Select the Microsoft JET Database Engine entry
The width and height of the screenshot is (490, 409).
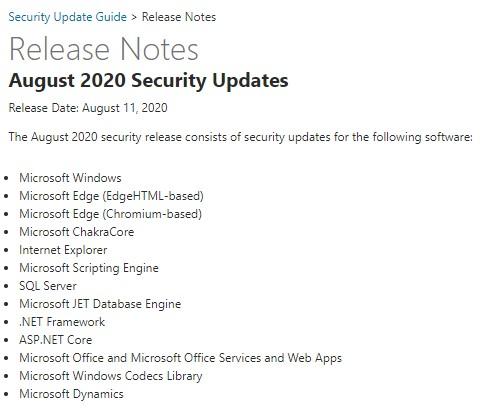100,304
